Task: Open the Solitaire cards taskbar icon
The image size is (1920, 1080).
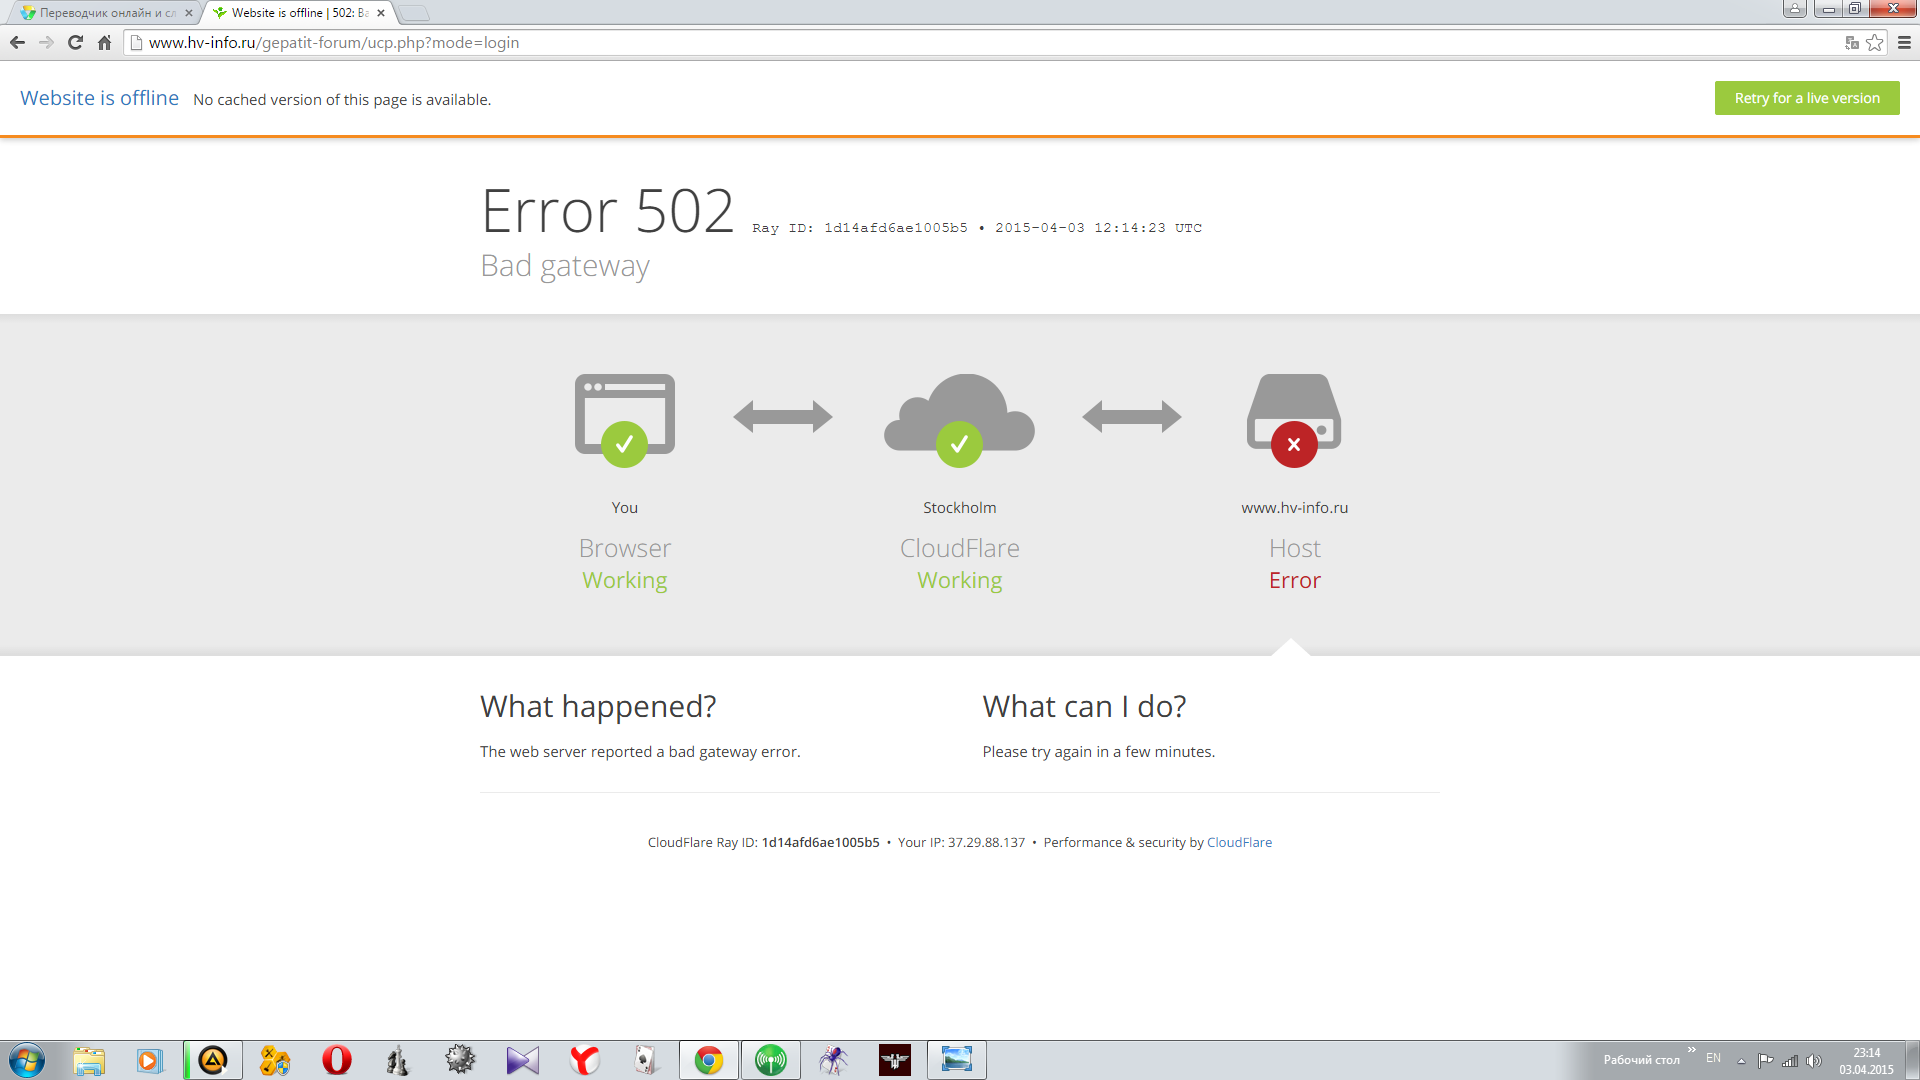Action: (646, 1060)
